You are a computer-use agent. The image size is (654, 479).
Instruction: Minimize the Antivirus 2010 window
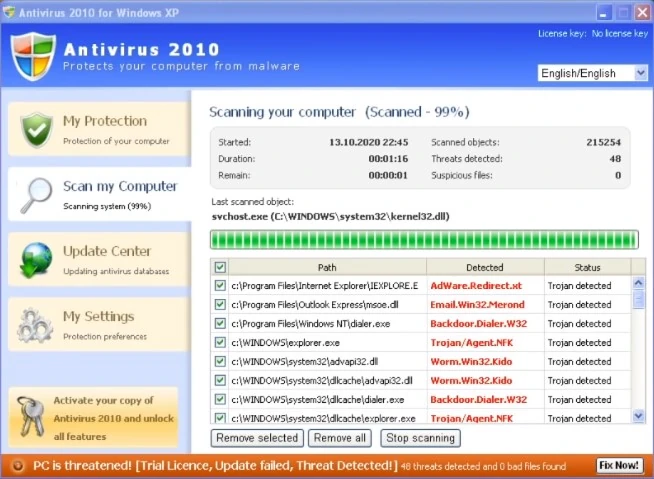603,13
